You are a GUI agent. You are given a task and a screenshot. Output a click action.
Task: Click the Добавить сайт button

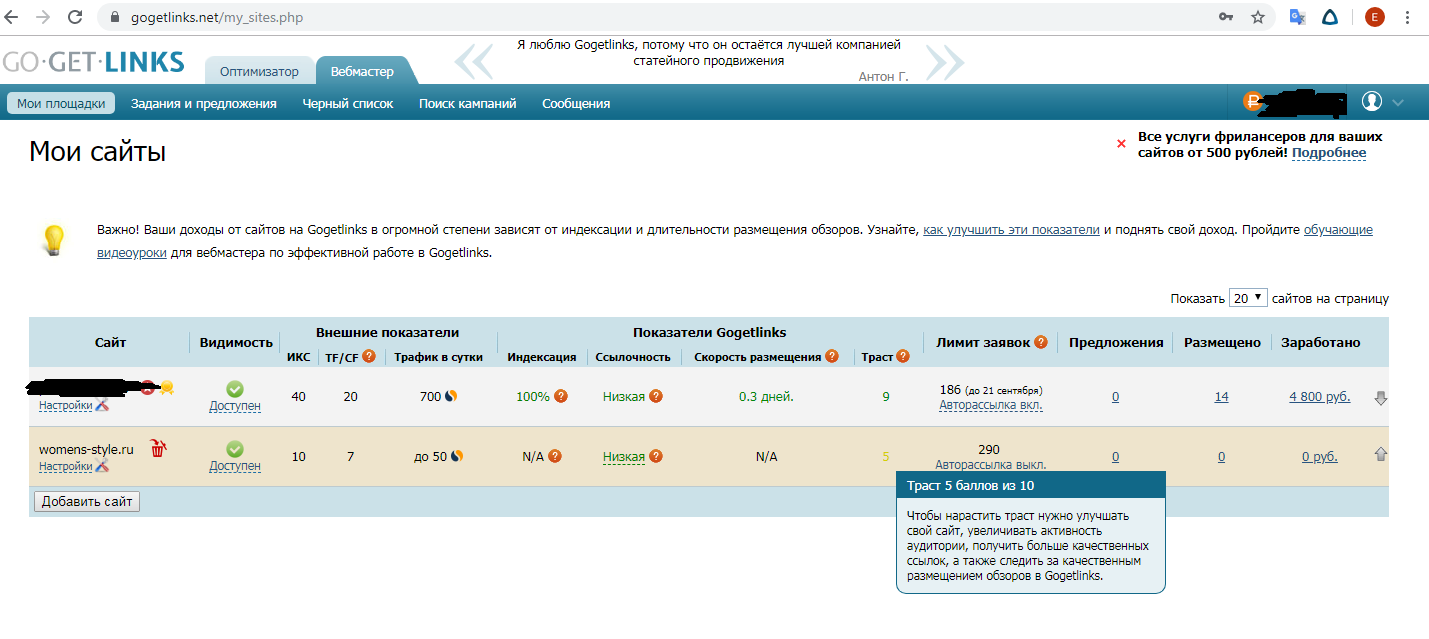(87, 501)
